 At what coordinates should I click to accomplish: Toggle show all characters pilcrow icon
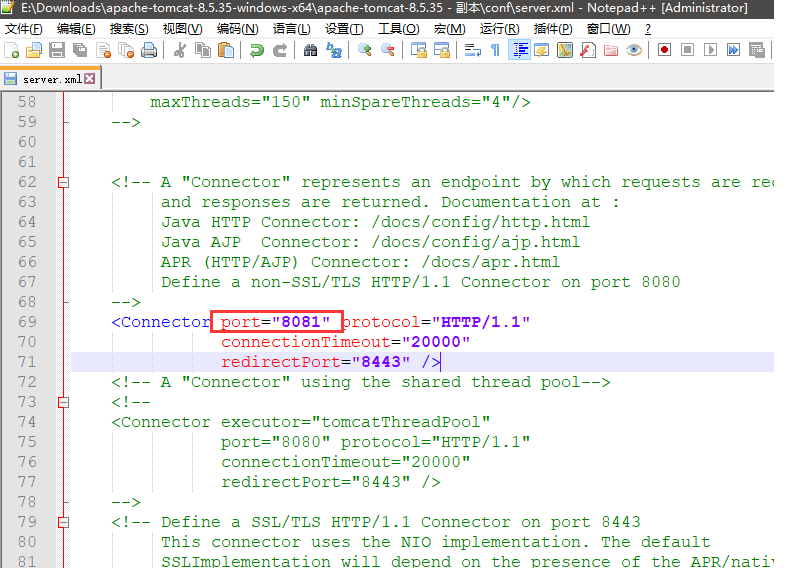(x=495, y=50)
